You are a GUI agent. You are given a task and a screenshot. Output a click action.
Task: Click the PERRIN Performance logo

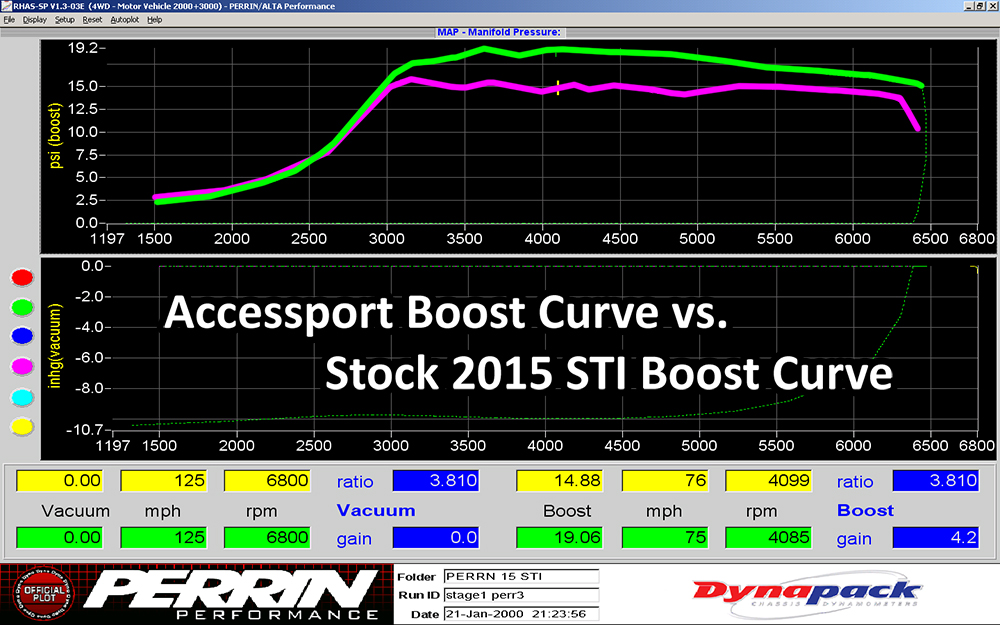pos(231,594)
